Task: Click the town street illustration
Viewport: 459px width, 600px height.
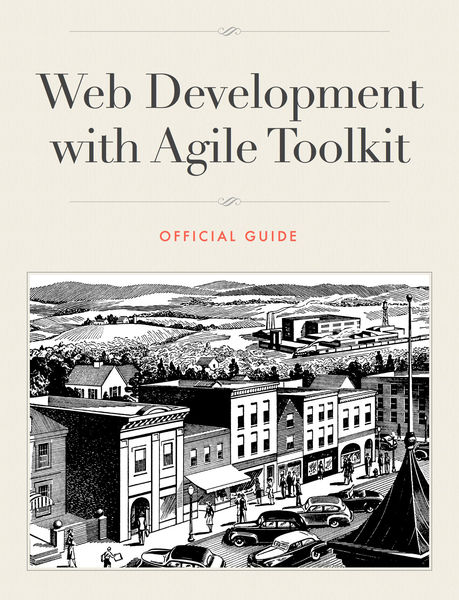Action: point(230,421)
